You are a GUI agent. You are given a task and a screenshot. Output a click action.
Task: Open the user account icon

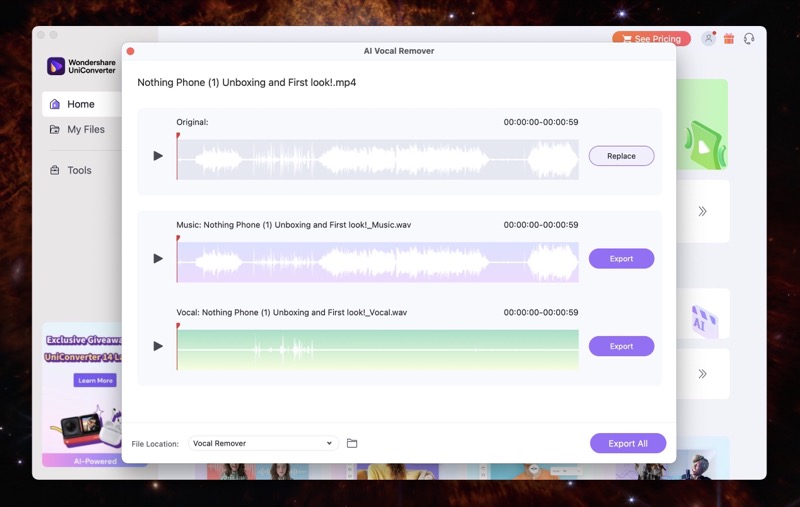click(x=708, y=39)
